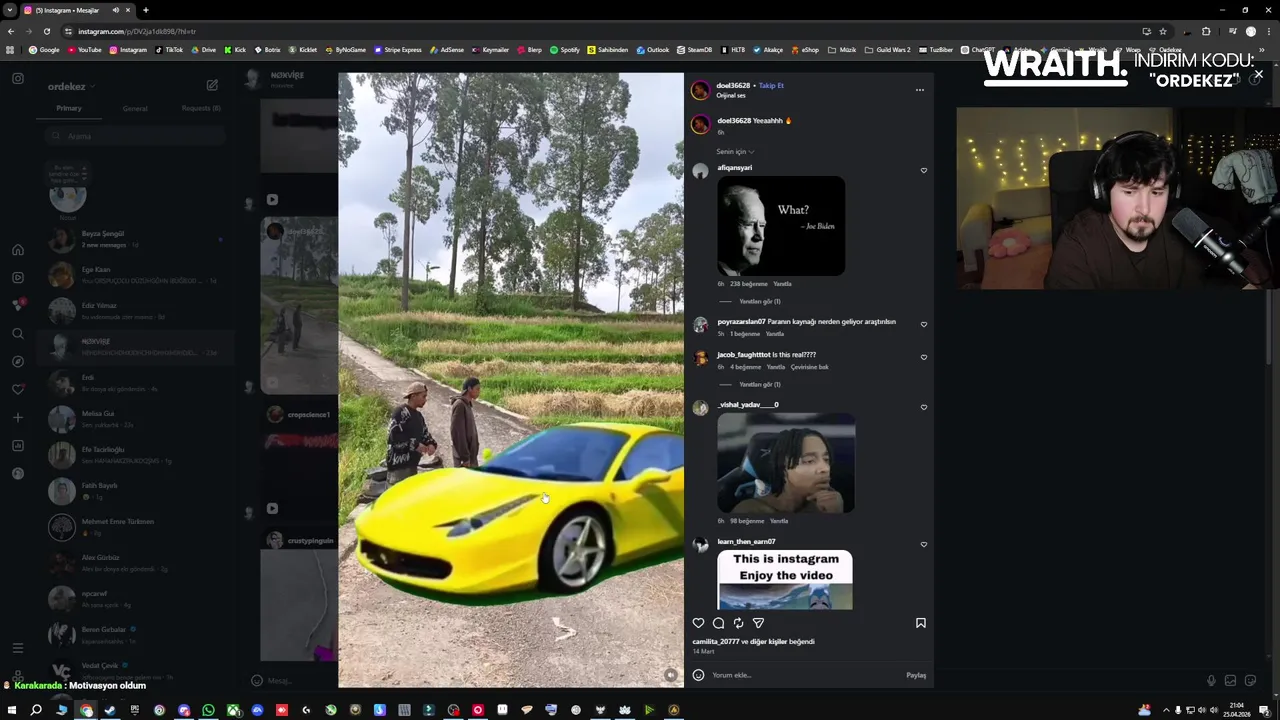Click 'Takip Et' to follow doel36628
1280x720 pixels.
coord(771,85)
